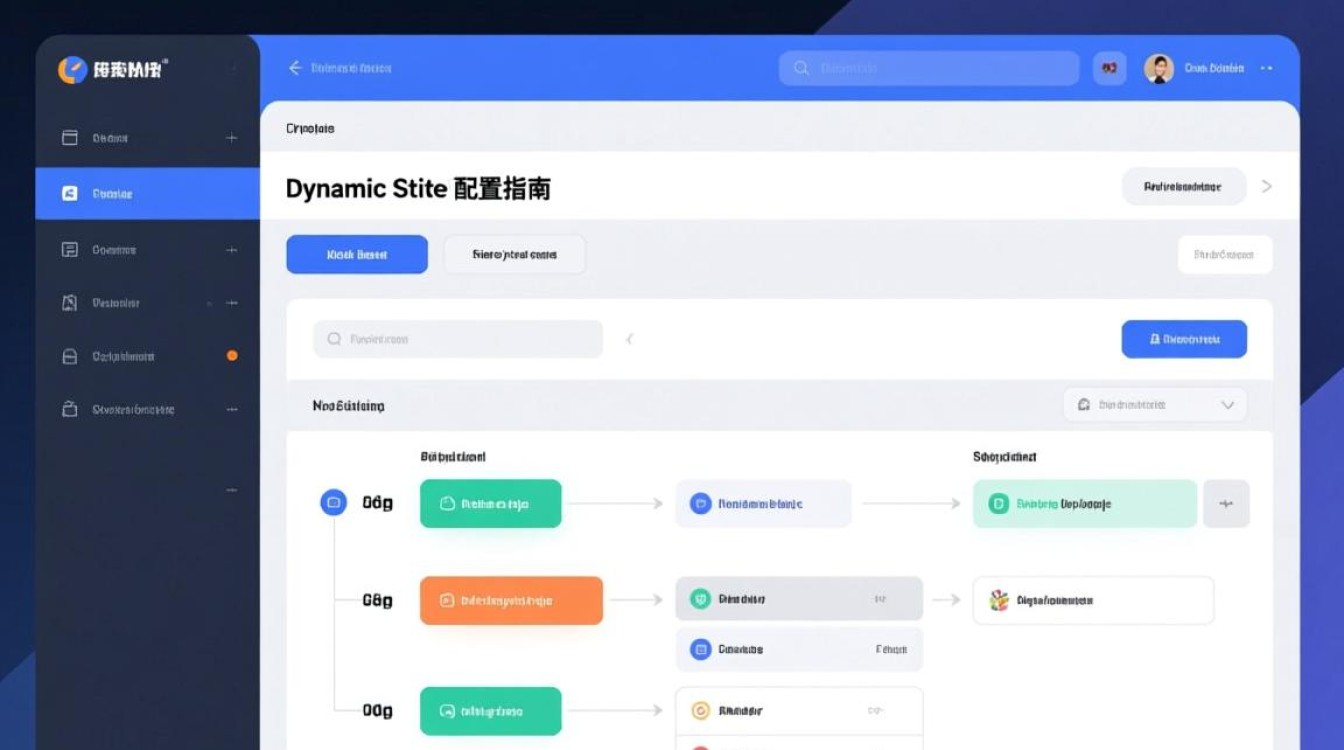The height and width of the screenshot is (750, 1344).
Task: Click the back arrow in the blue header
Action: [295, 68]
